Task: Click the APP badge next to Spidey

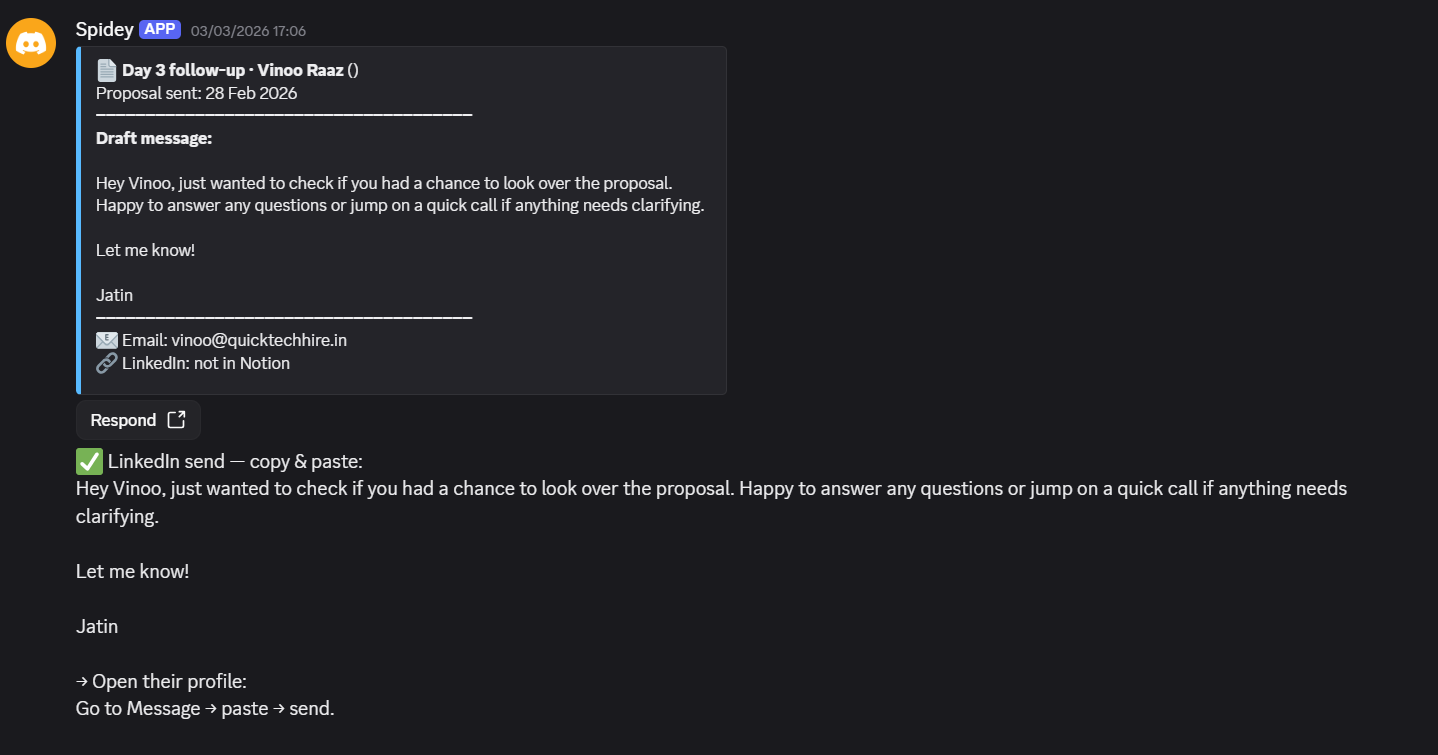Action: pos(160,29)
